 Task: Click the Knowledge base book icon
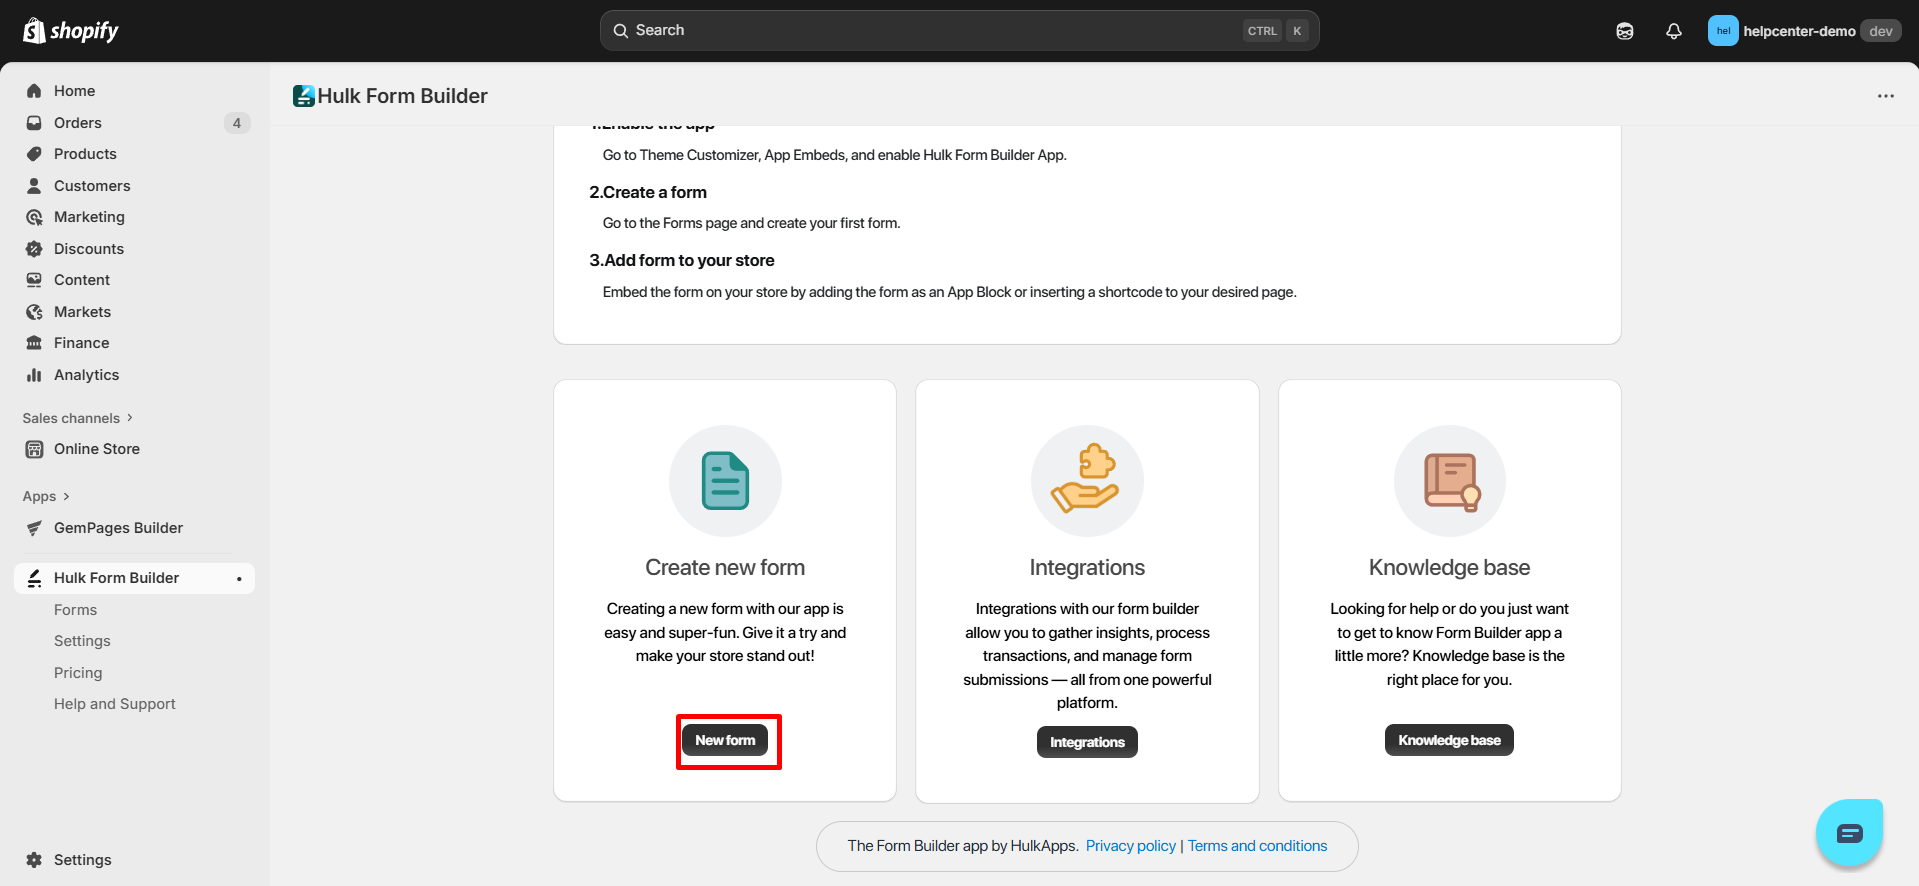click(x=1450, y=481)
